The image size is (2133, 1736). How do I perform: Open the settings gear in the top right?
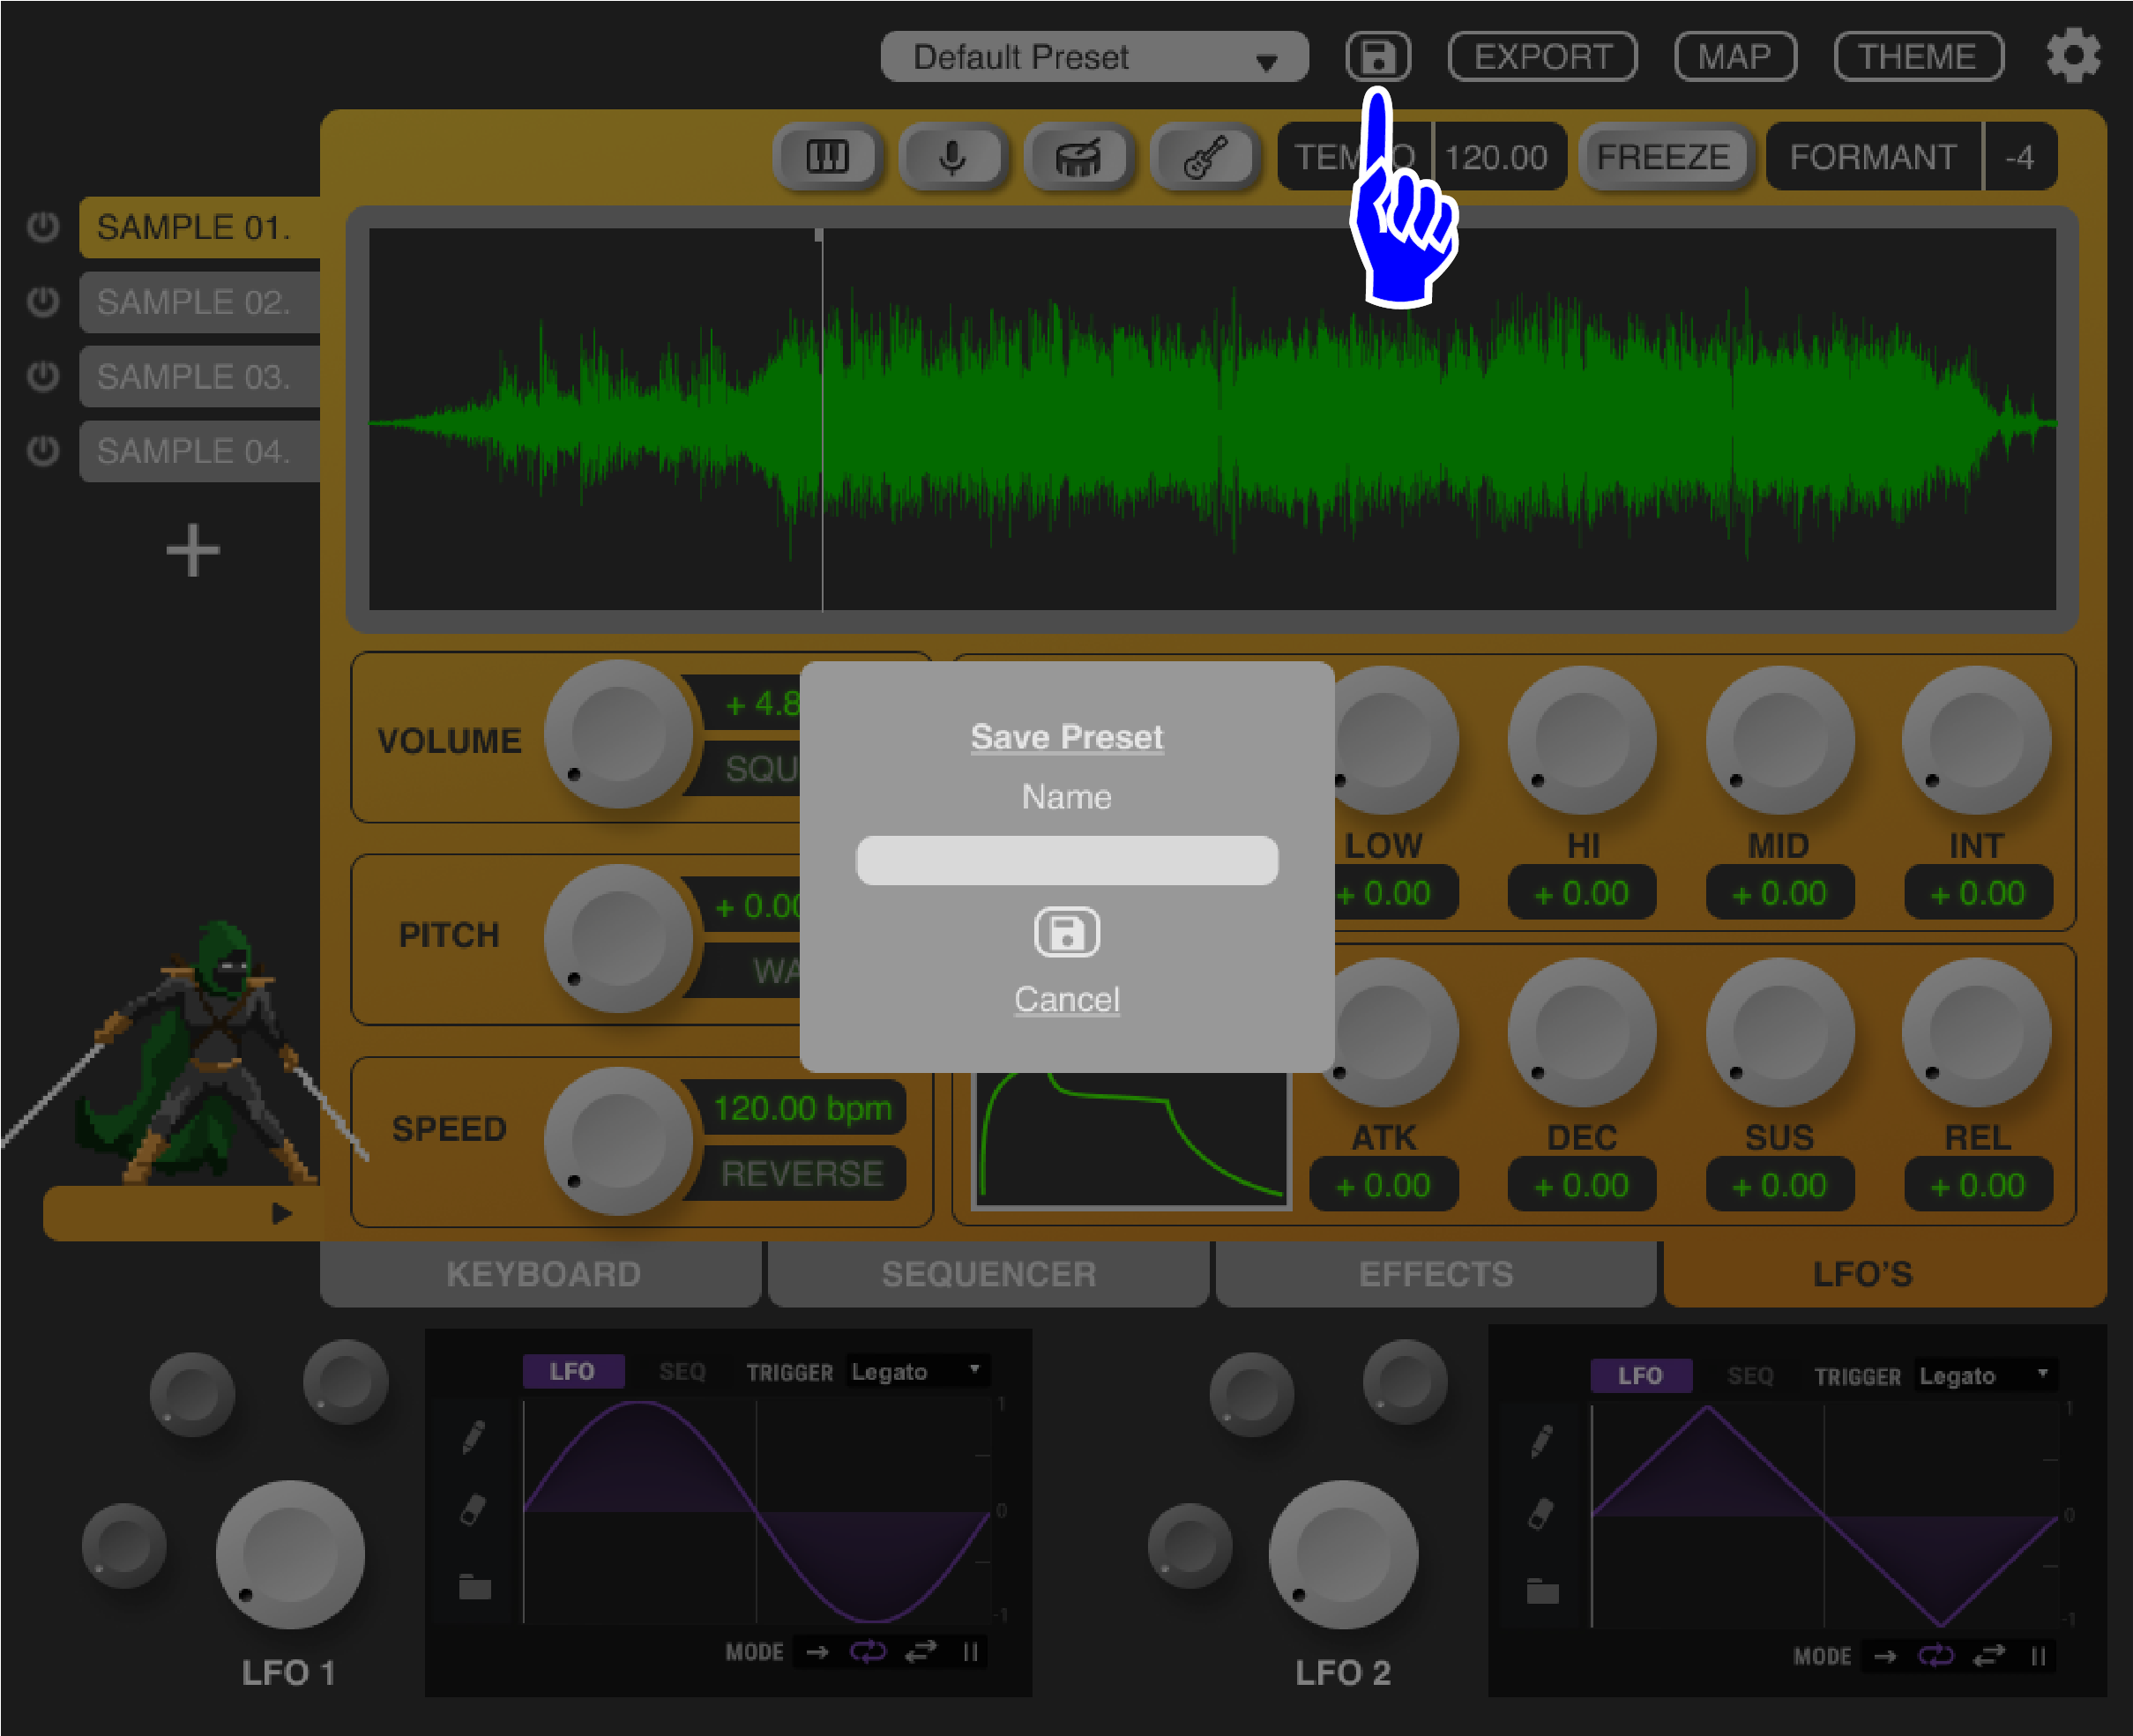click(2075, 56)
